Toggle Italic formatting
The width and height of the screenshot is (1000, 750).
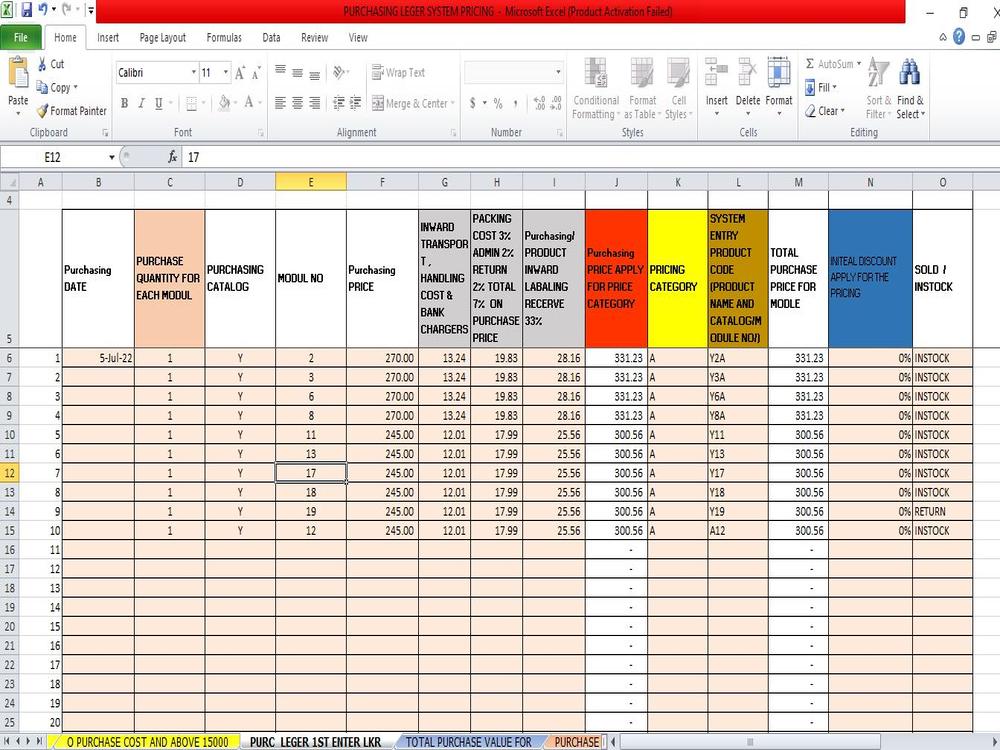pos(141,103)
